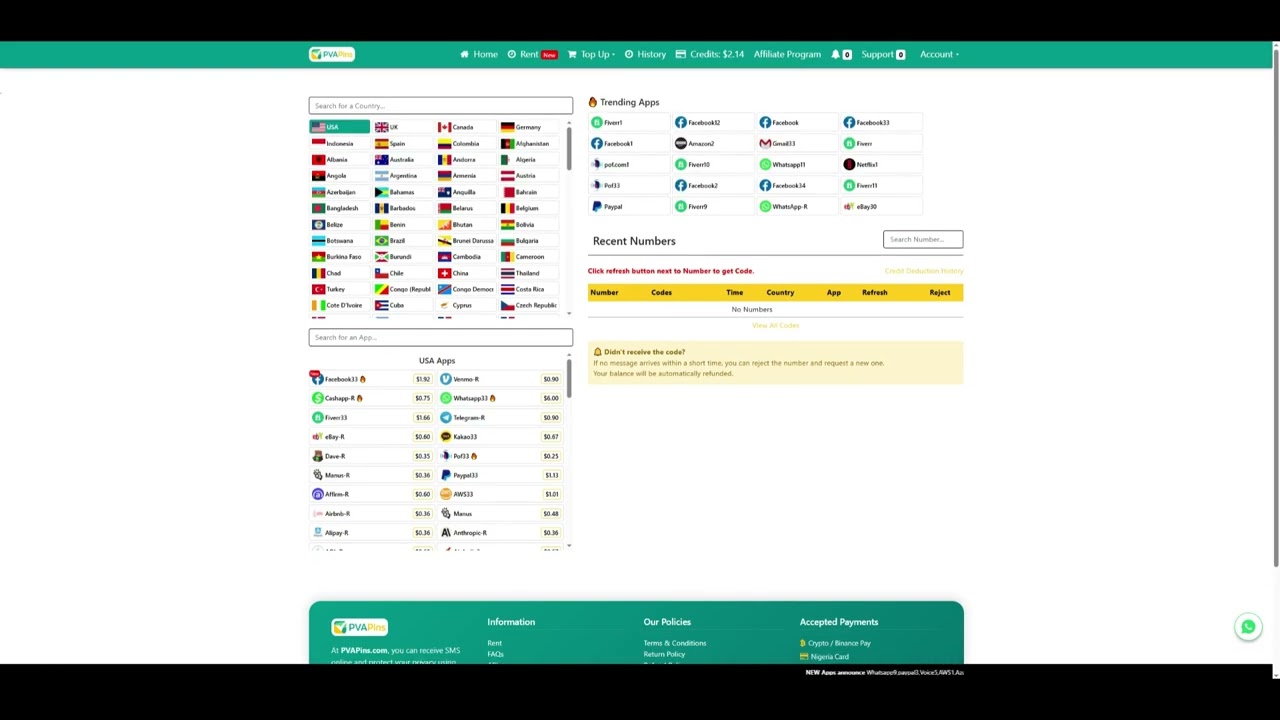Click USA Apps list scrollbar

coord(569,380)
